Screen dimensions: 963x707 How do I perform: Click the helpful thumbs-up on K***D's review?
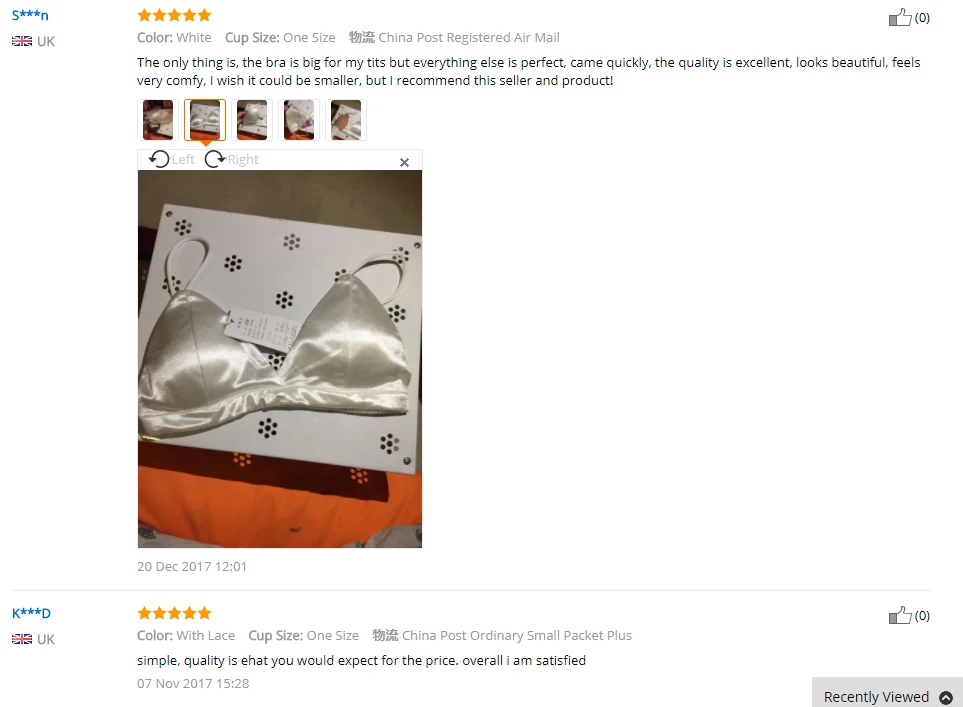click(x=900, y=615)
